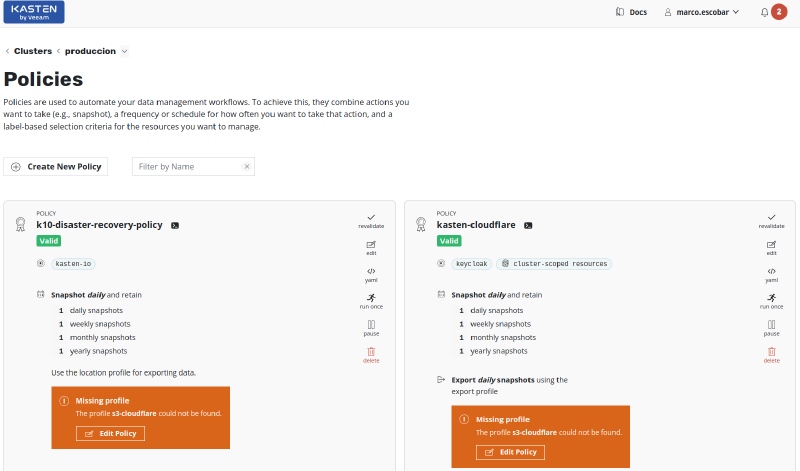Click namespace icon beside keycloak tag

pos(441,264)
